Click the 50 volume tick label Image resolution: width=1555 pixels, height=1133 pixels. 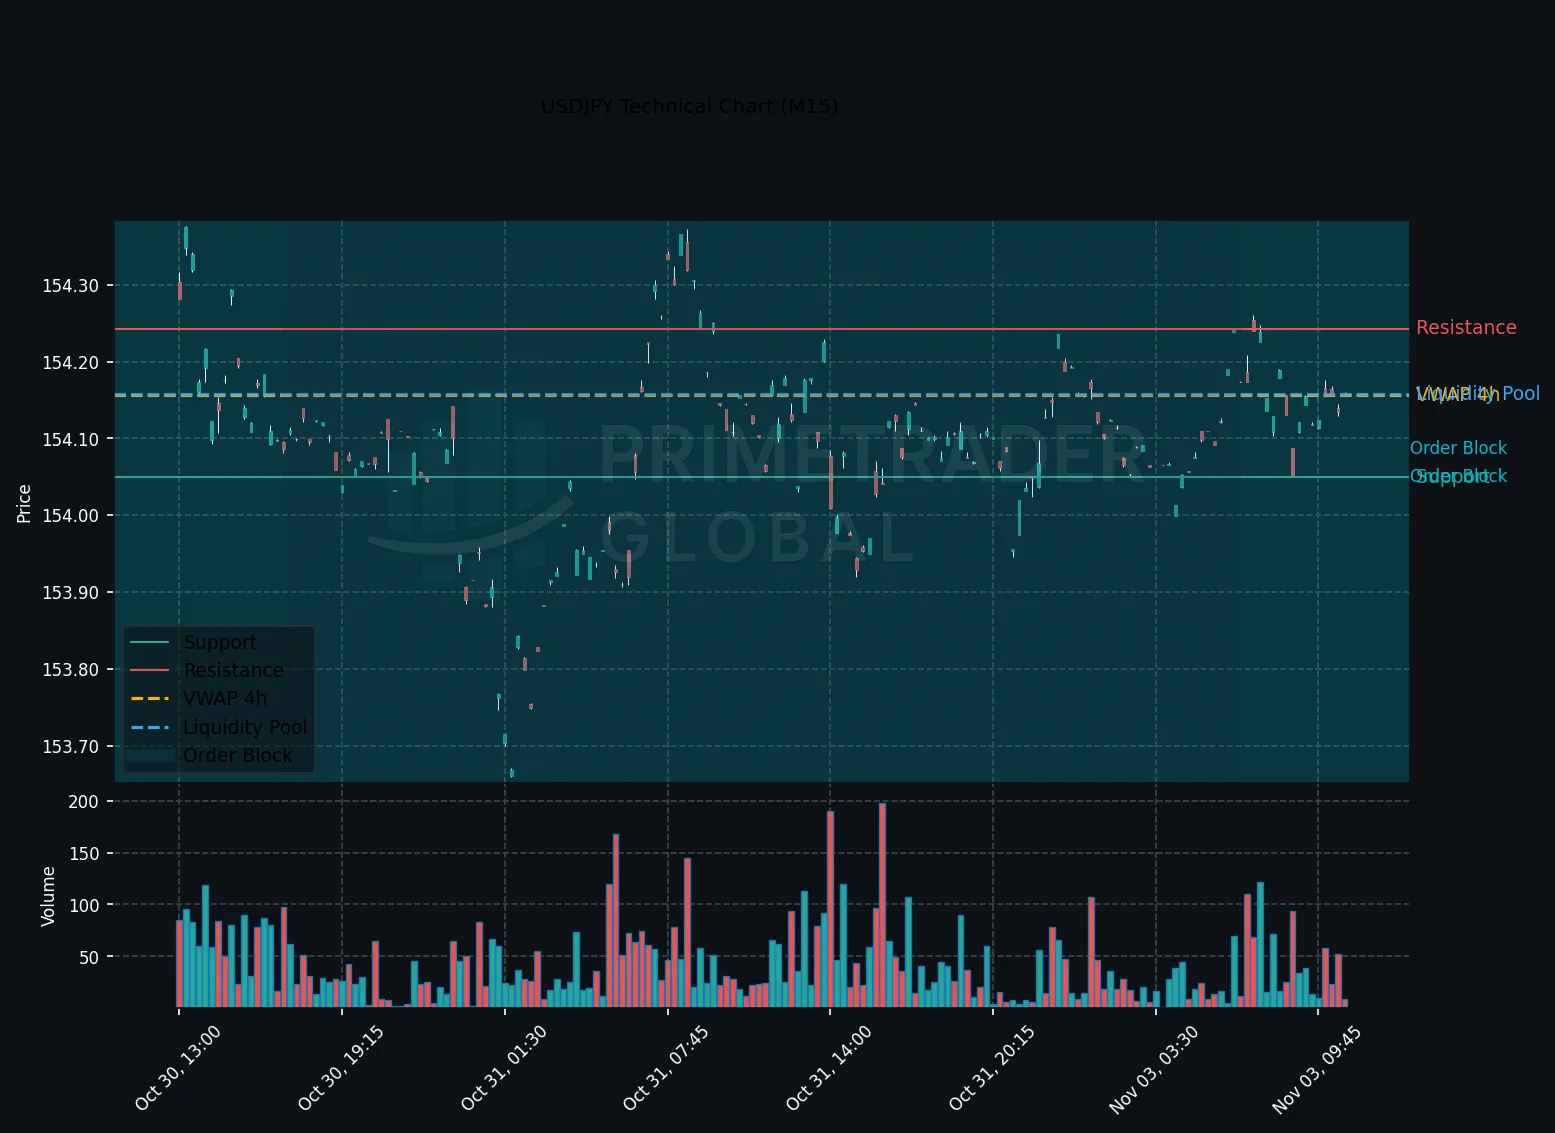coord(89,958)
